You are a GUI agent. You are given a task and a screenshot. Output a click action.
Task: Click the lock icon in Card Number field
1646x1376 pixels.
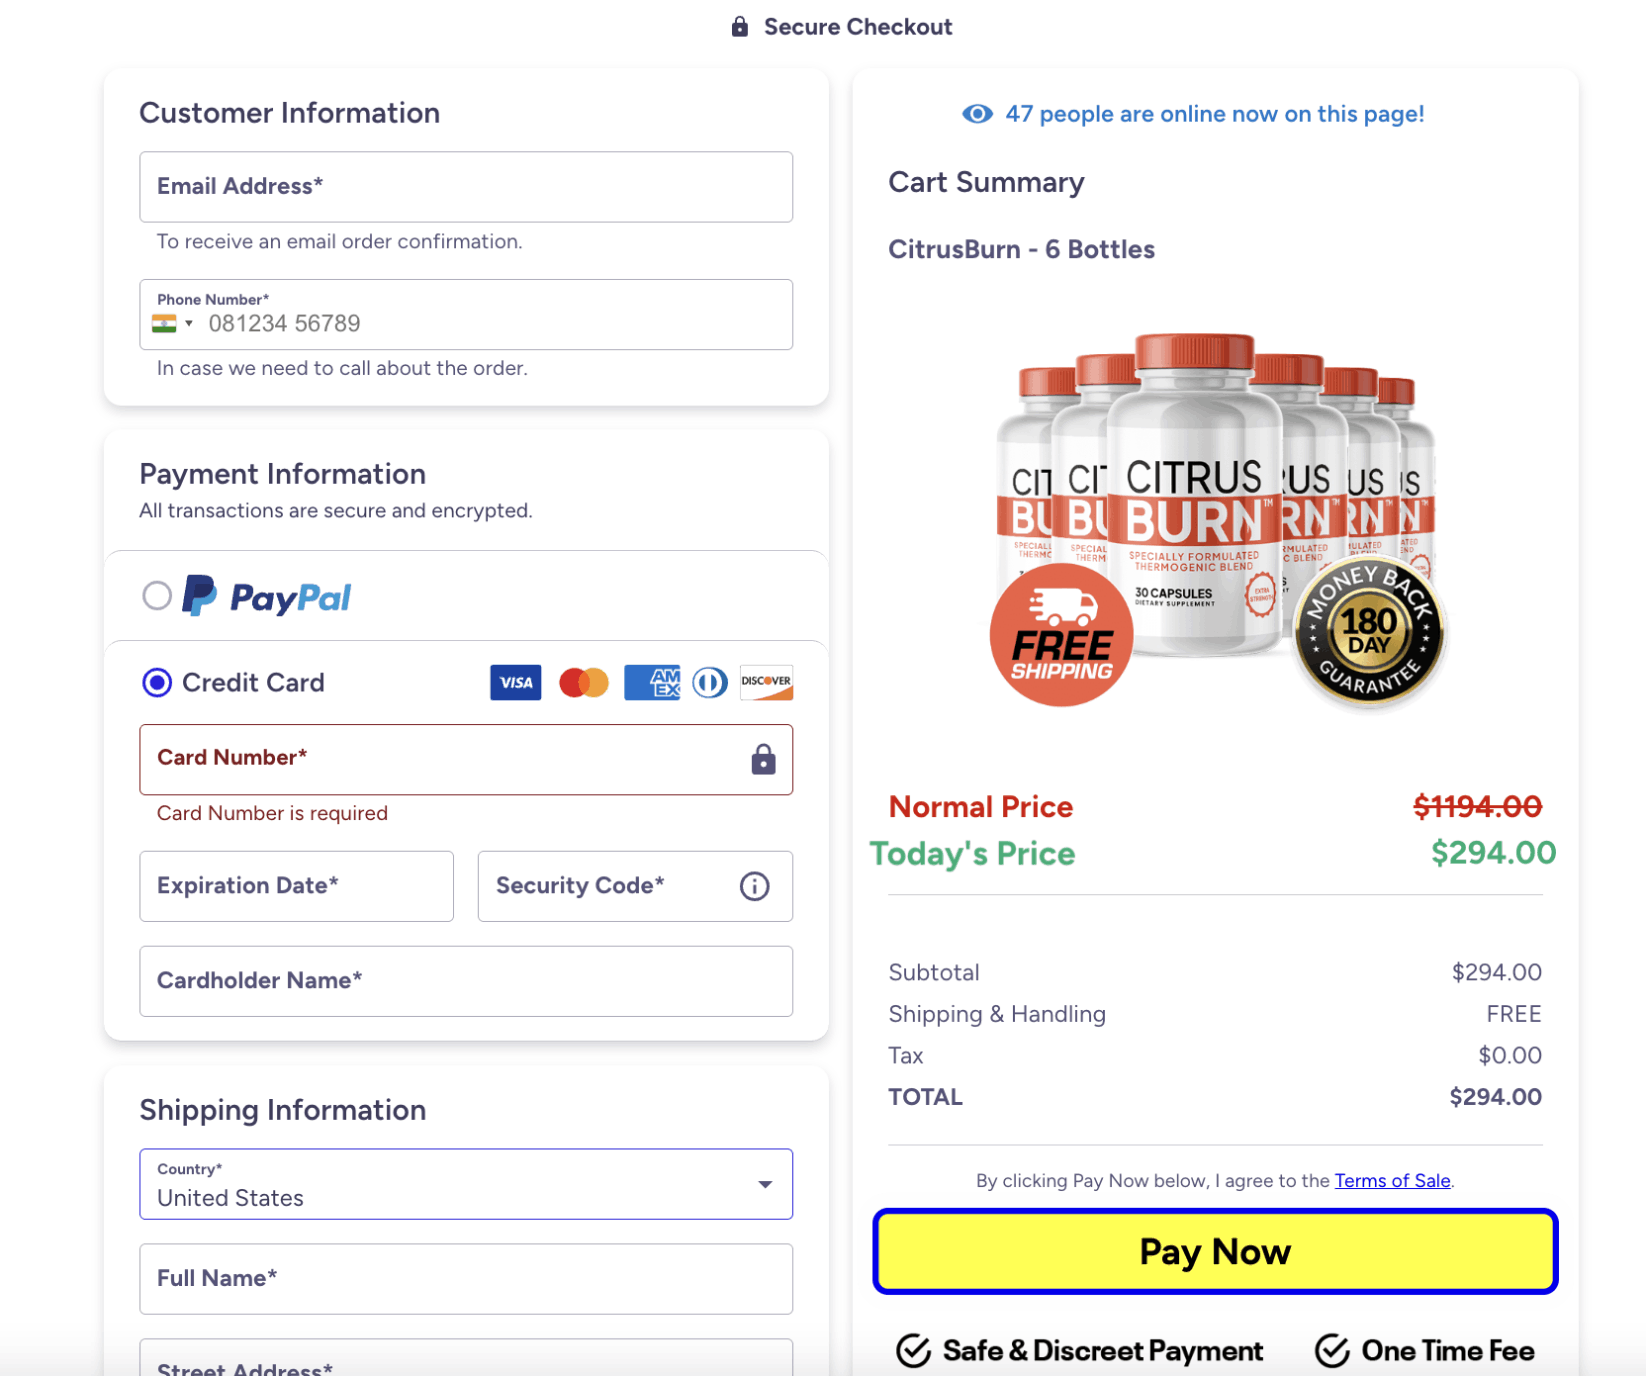[763, 760]
